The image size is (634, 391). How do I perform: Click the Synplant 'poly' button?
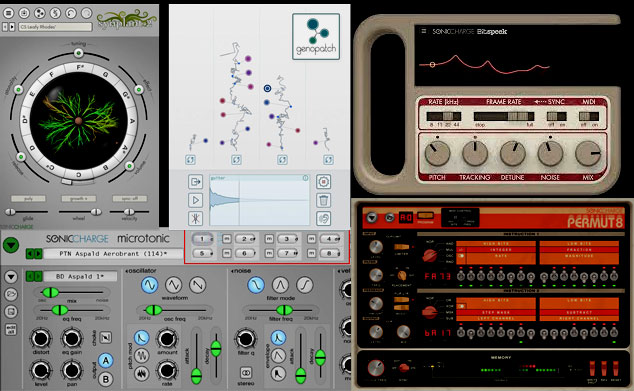[x=28, y=199]
